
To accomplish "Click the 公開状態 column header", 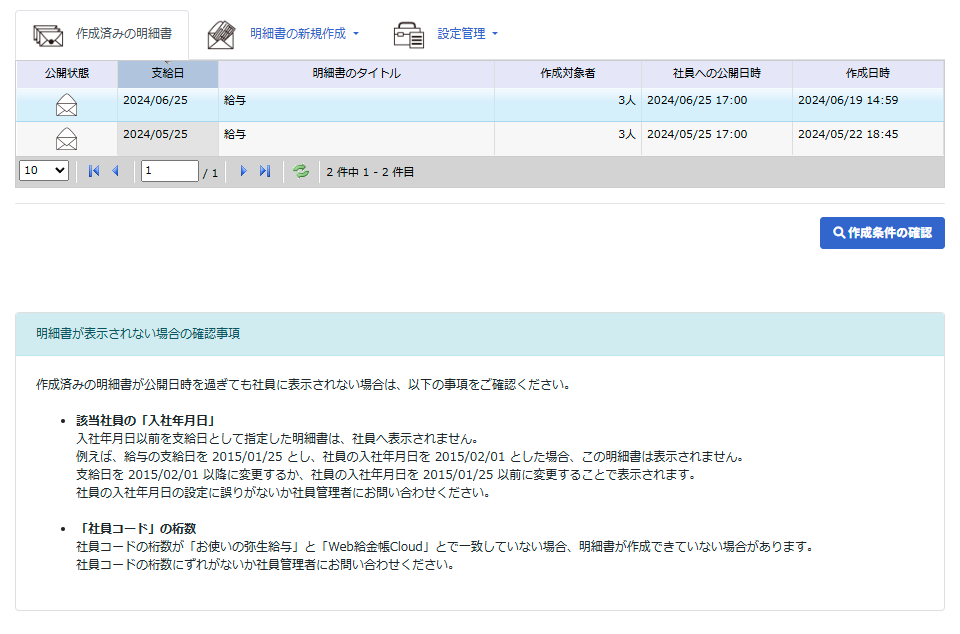I will tap(66, 74).
